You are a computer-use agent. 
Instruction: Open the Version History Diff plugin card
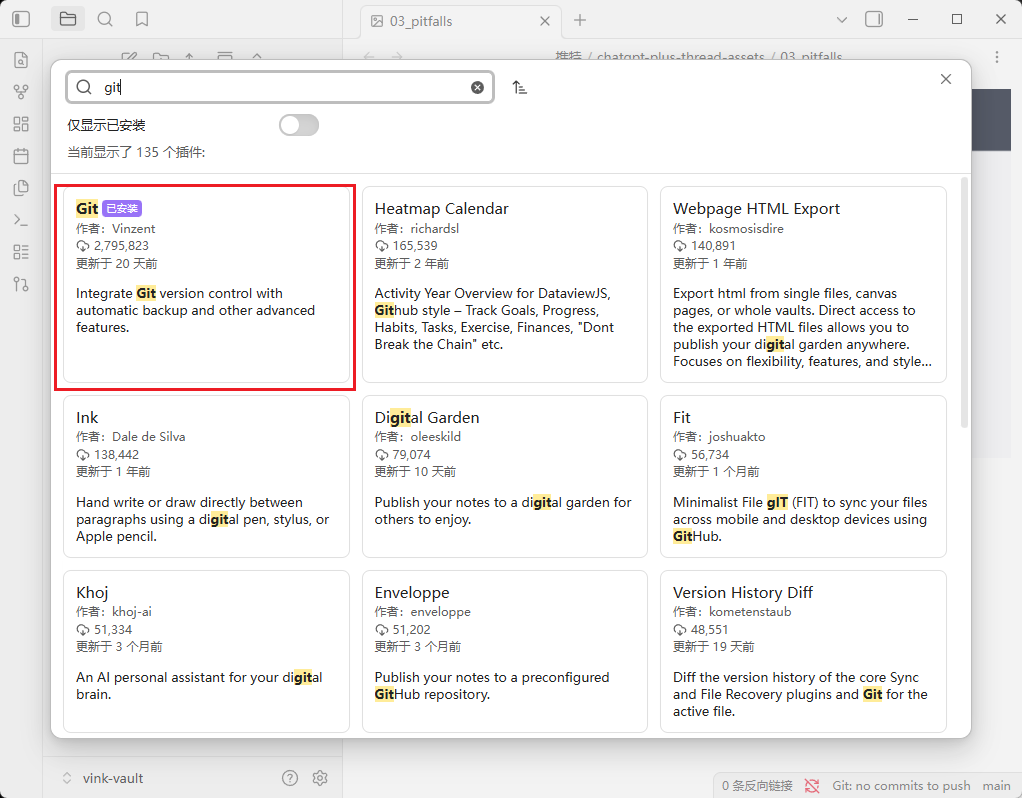(x=803, y=651)
